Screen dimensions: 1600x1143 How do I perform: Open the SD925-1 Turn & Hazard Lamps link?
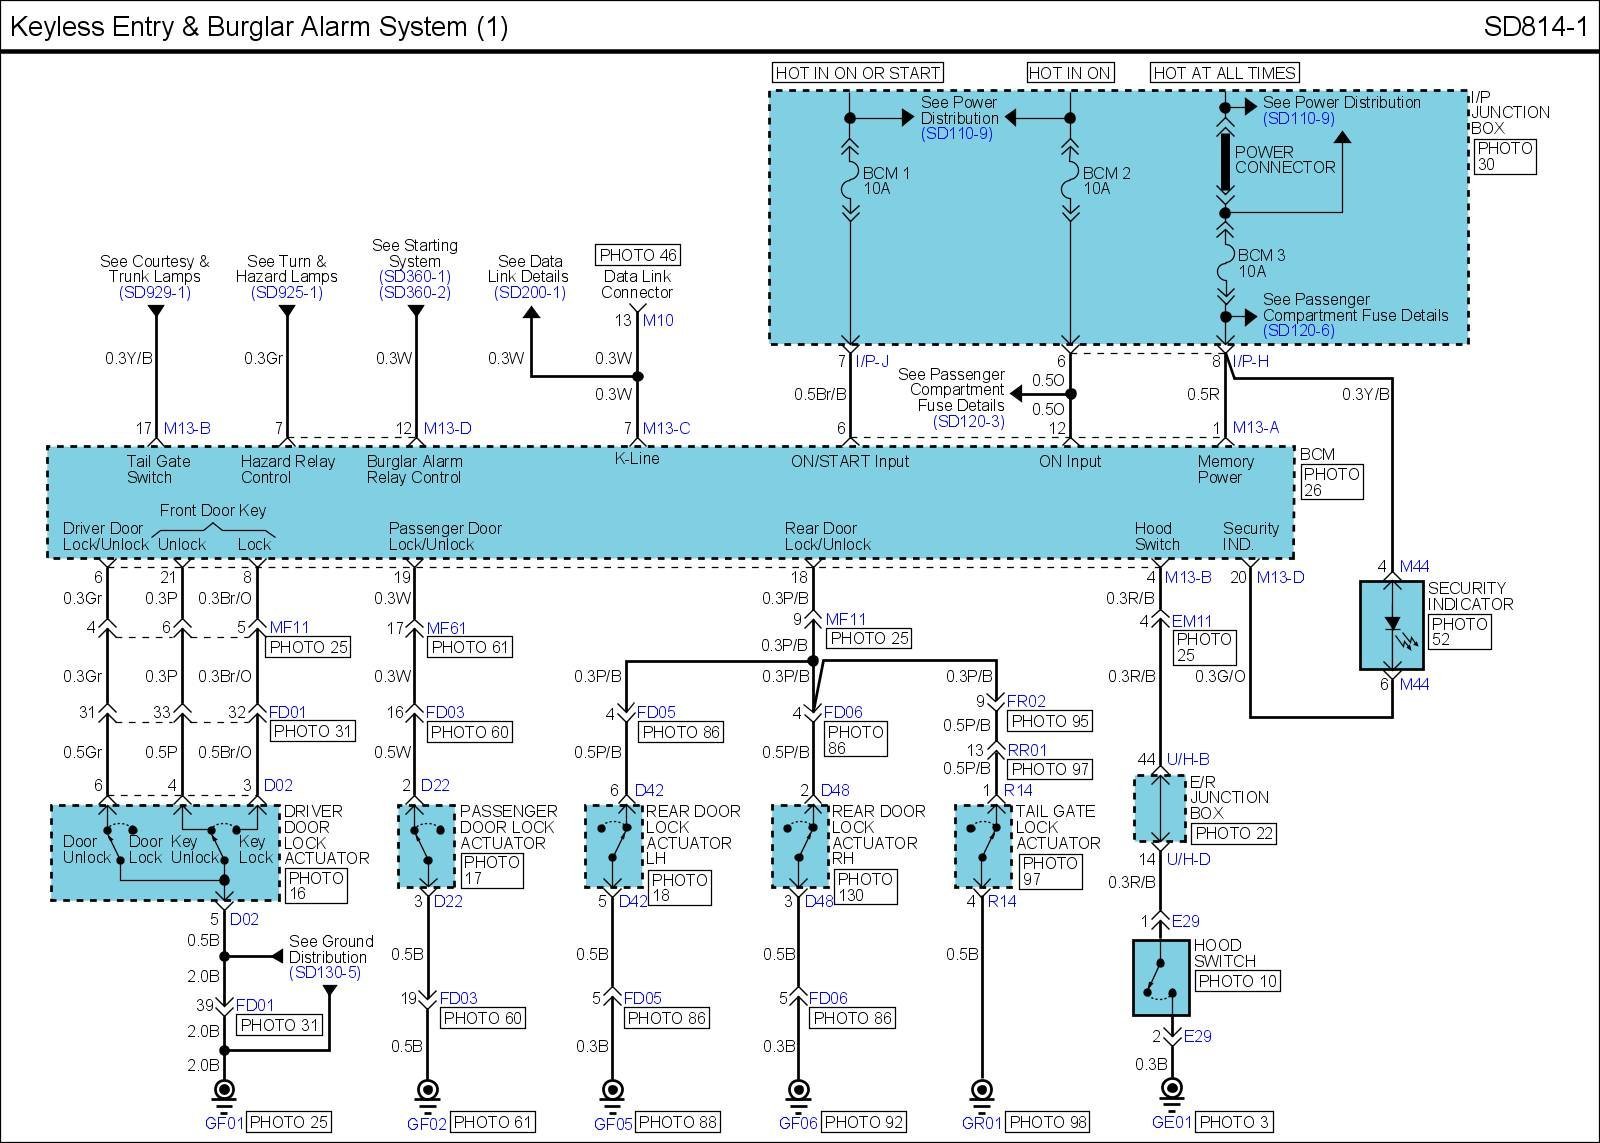tap(287, 293)
